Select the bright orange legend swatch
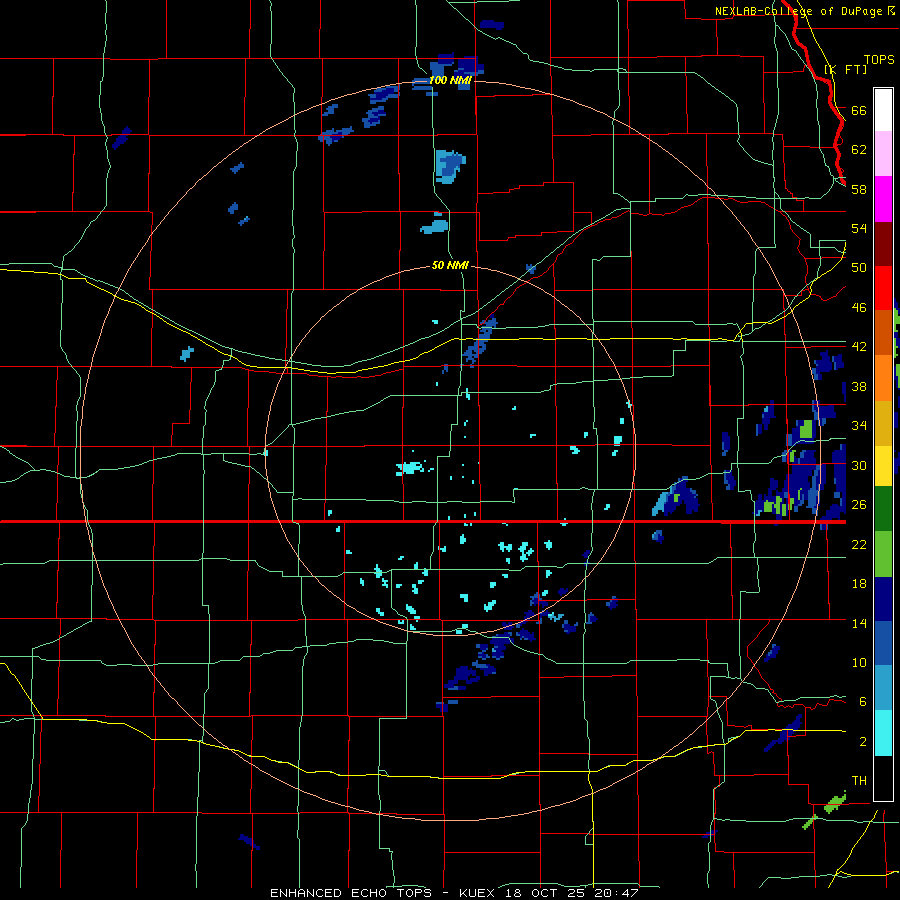900x900 pixels. coord(883,377)
